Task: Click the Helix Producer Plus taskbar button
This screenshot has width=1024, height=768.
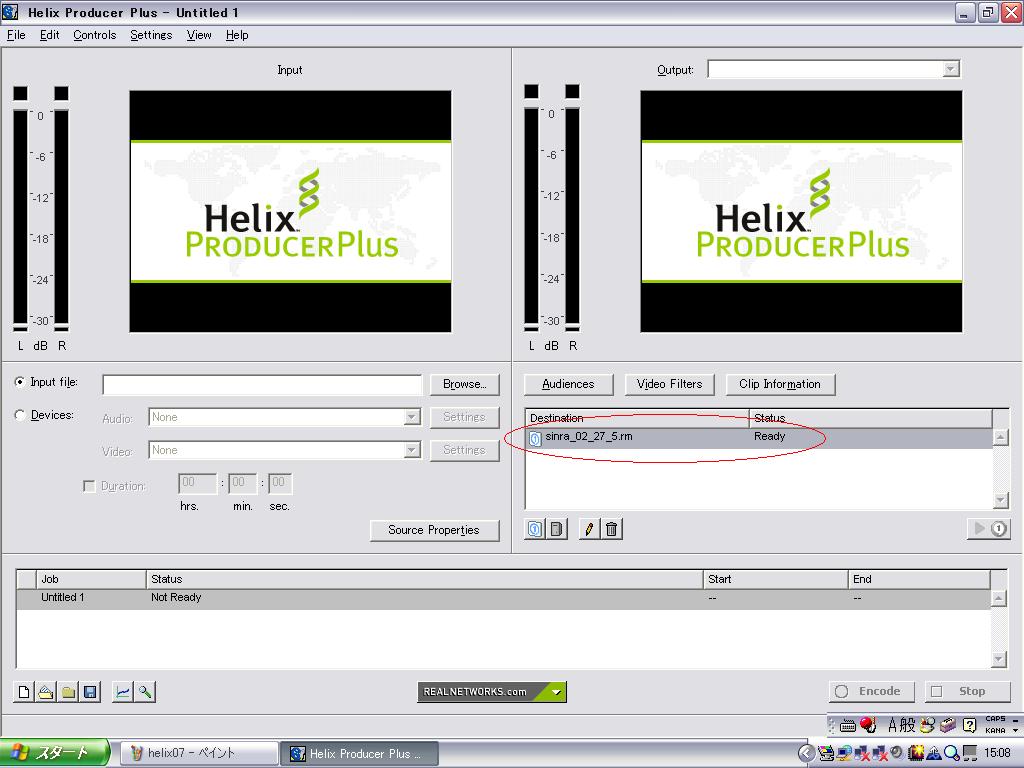Action: [360, 754]
